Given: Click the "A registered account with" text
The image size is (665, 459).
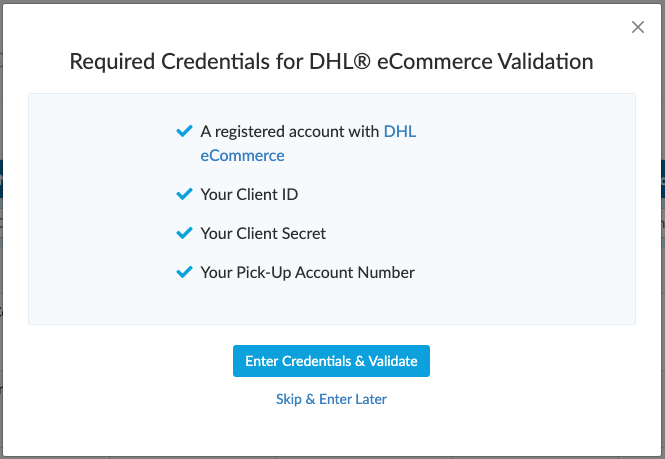Looking at the screenshot, I should point(290,131).
